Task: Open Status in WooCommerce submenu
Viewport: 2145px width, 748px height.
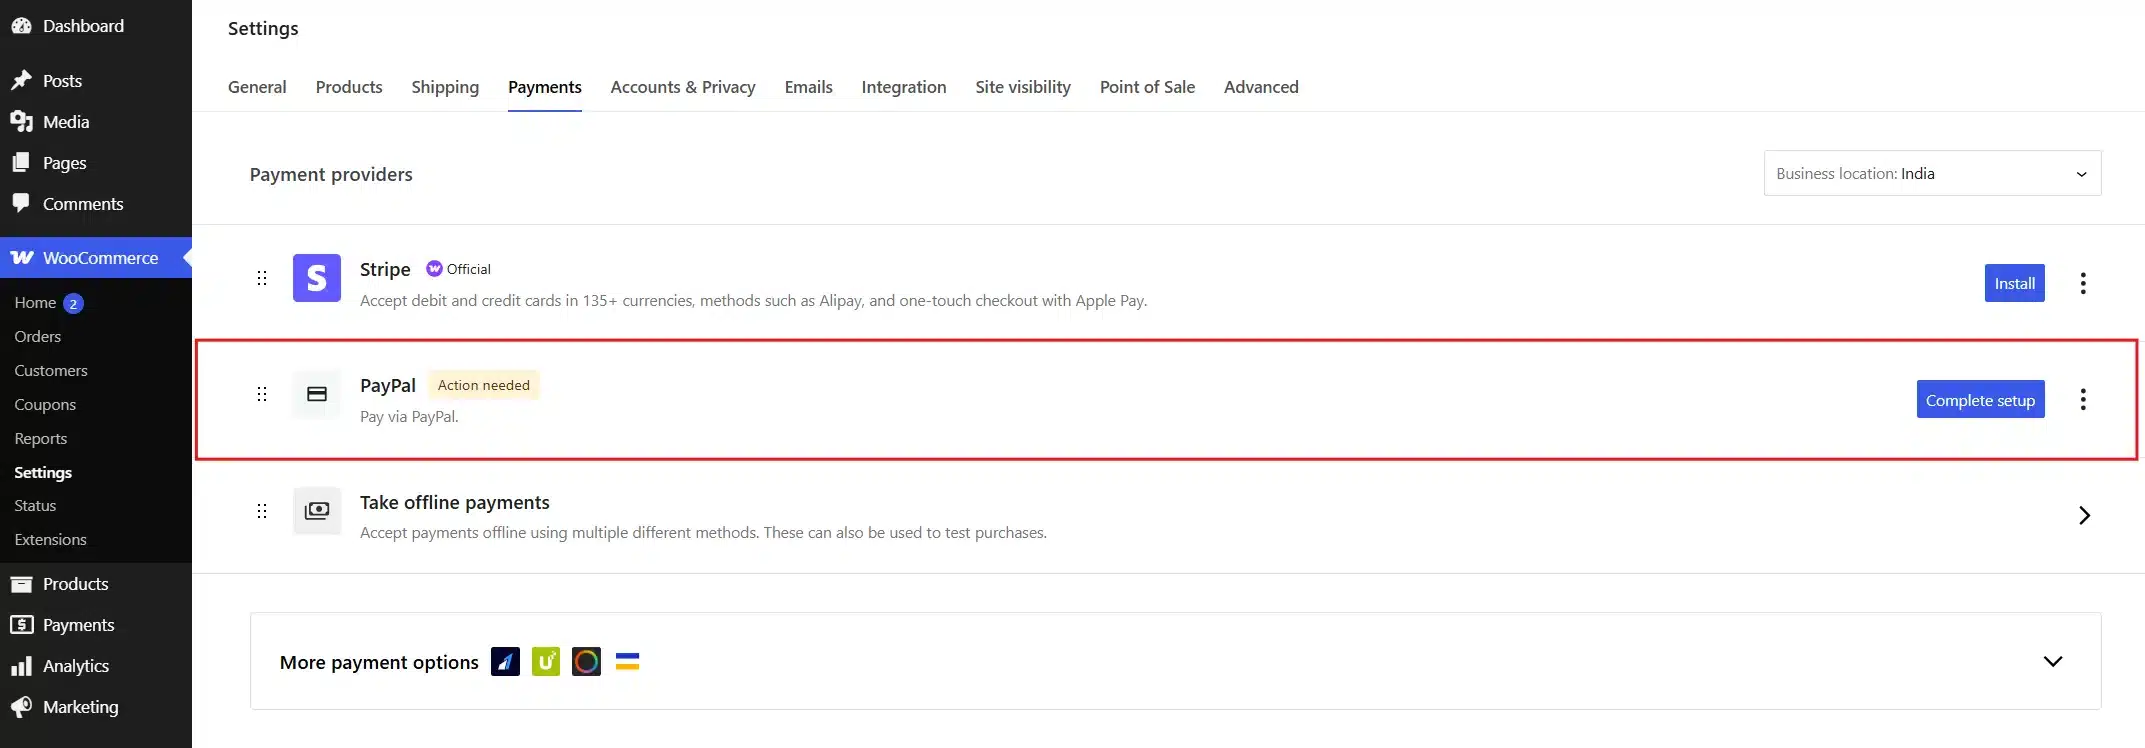Action: (35, 506)
